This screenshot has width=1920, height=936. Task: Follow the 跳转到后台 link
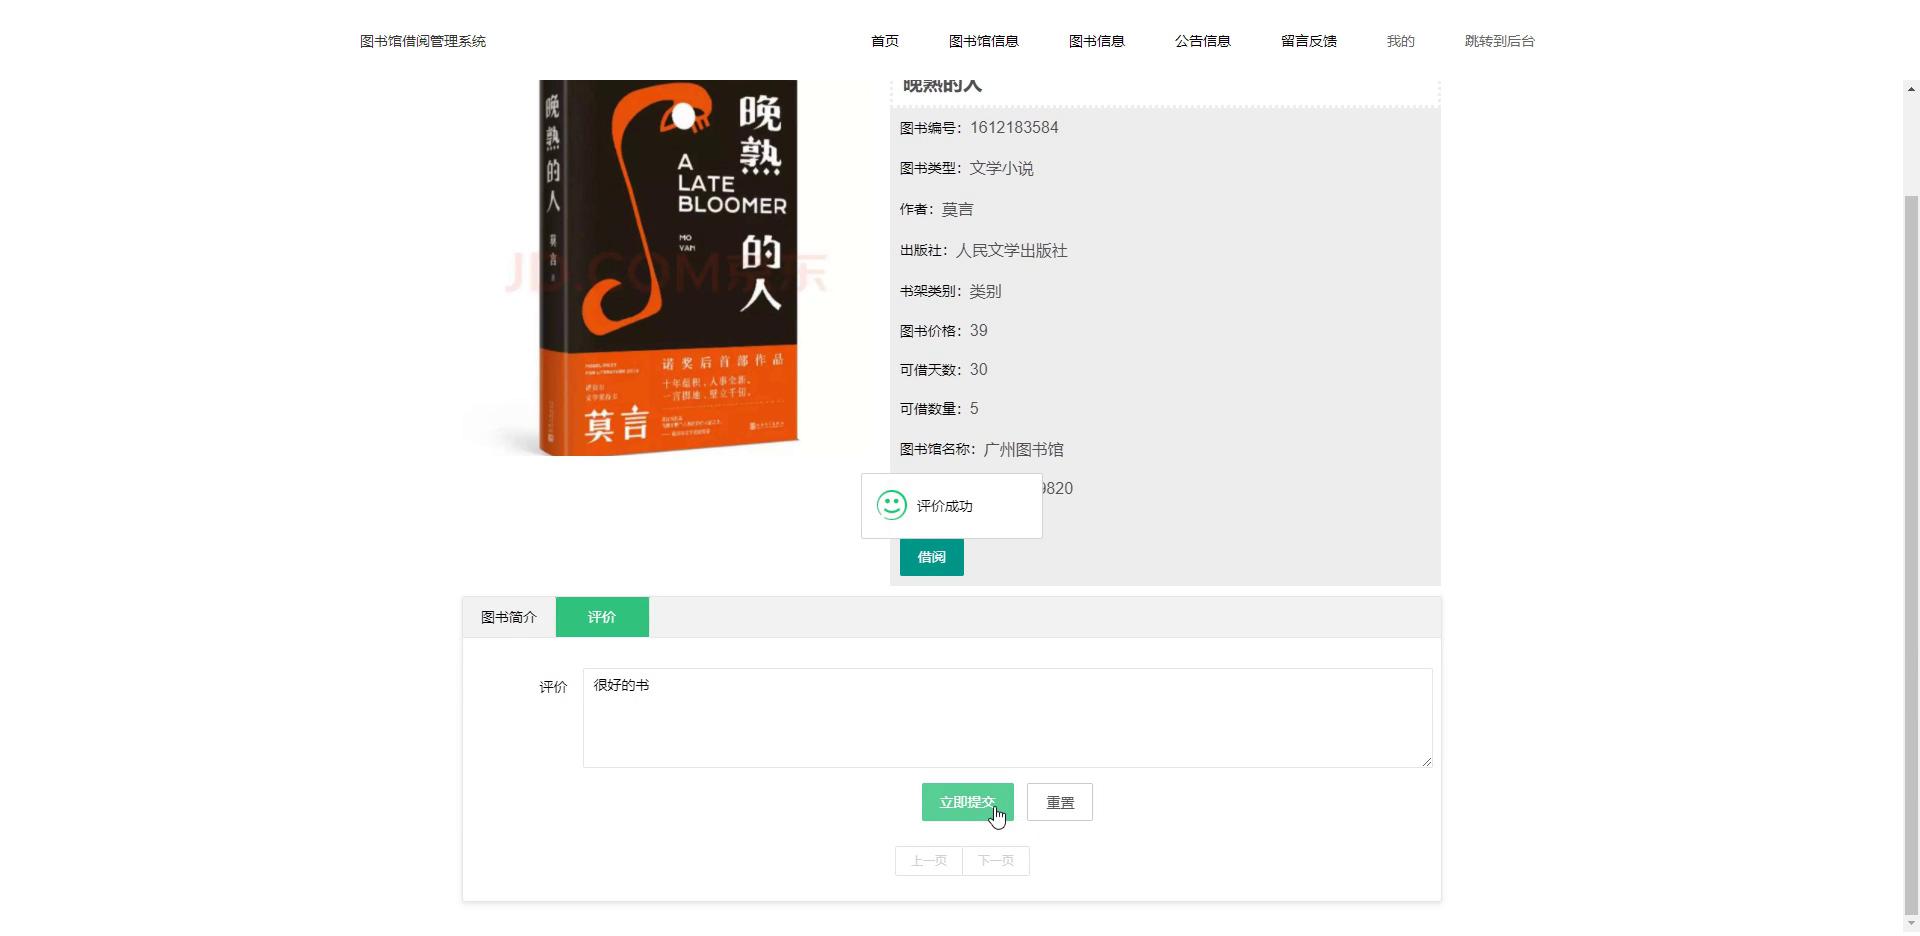(x=1500, y=41)
